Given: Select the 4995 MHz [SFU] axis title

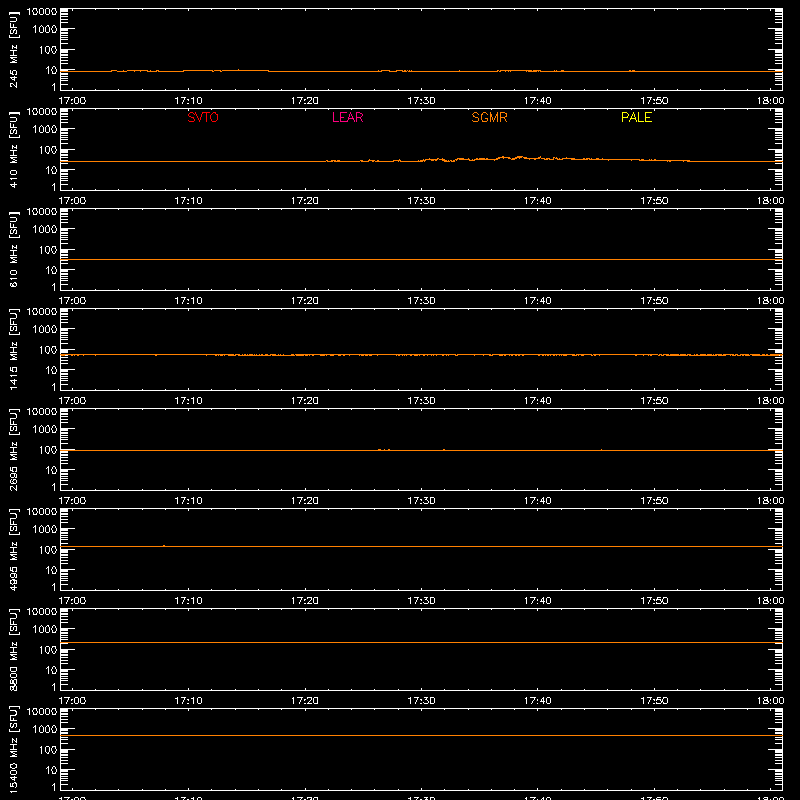Looking at the screenshot, I should click(13, 550).
